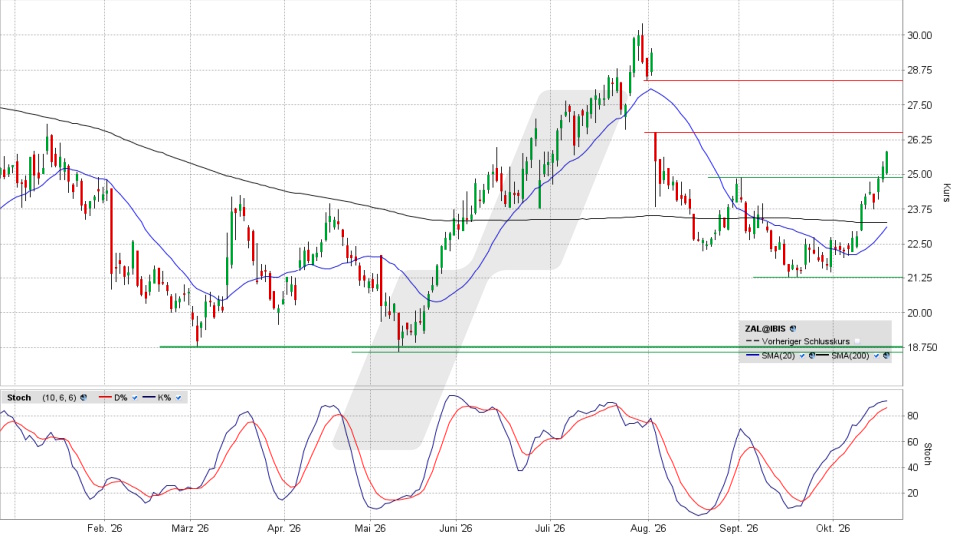Screen dimensions: 960x540
Task: Click the Kurs axis title
Action: [946, 193]
